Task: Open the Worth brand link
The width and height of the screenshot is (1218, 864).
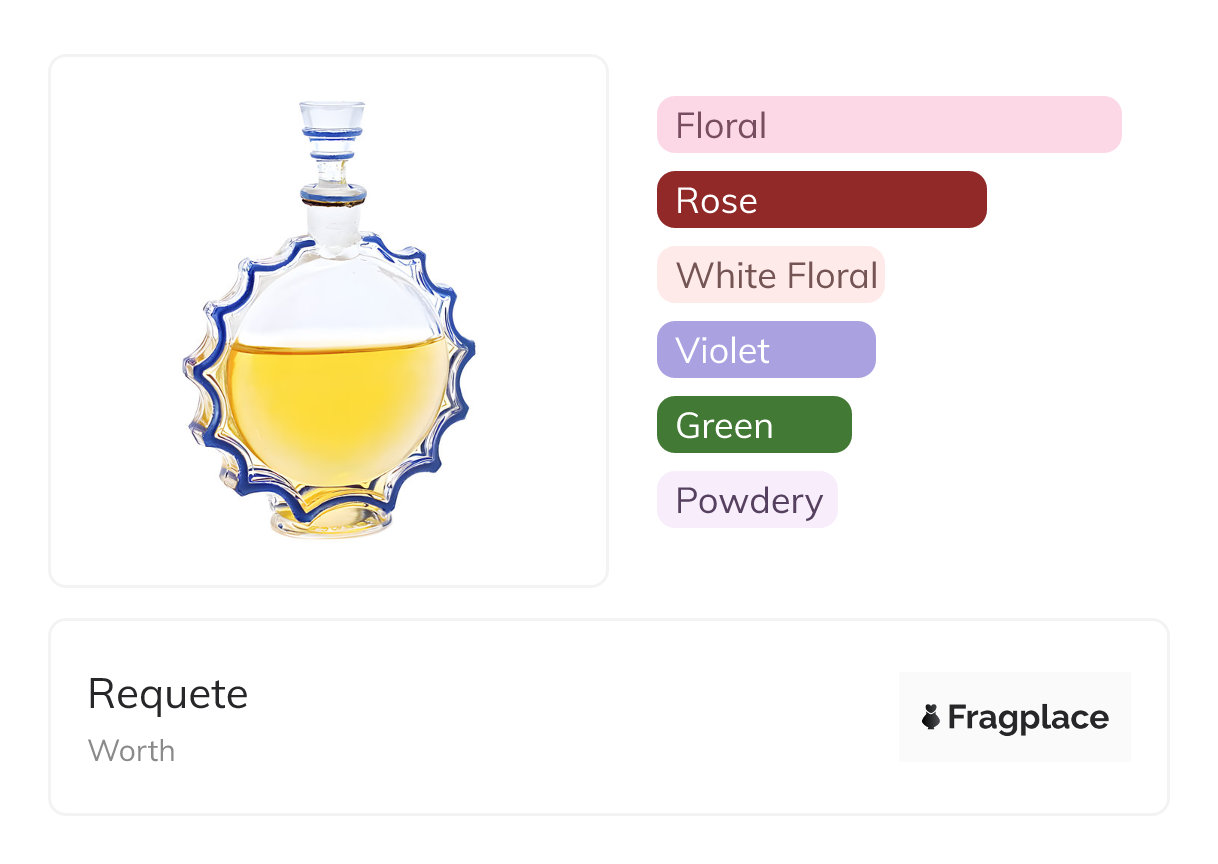Action: tap(131, 751)
